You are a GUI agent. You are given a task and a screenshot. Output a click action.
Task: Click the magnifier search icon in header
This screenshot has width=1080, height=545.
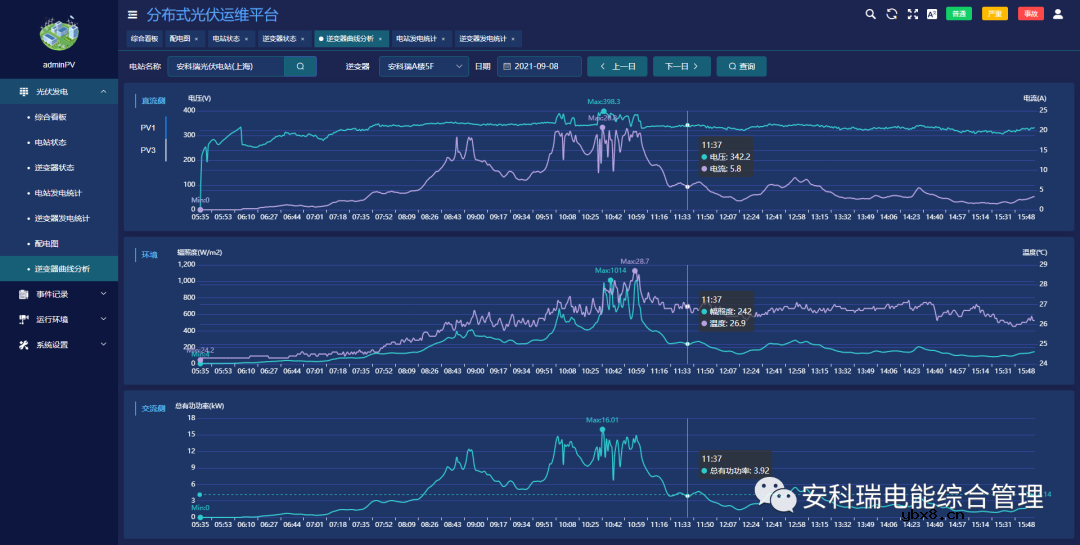870,14
